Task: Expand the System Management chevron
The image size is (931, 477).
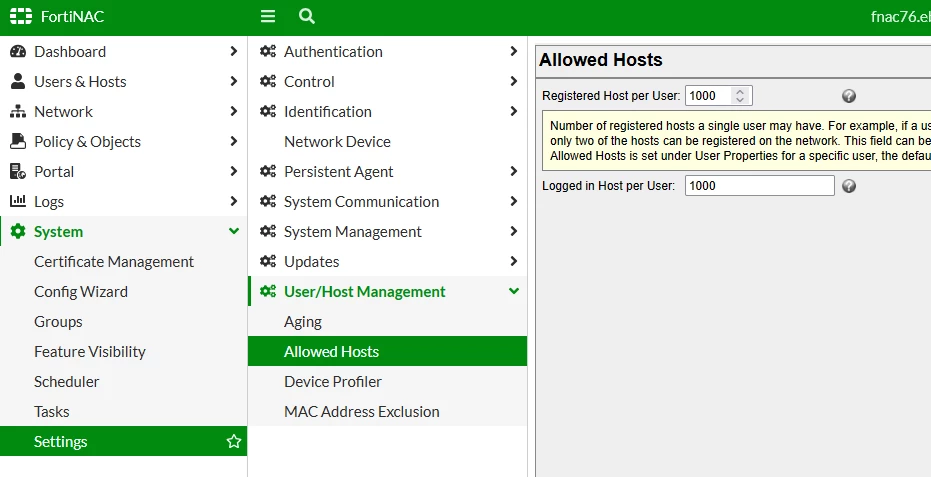Action: [x=514, y=232]
